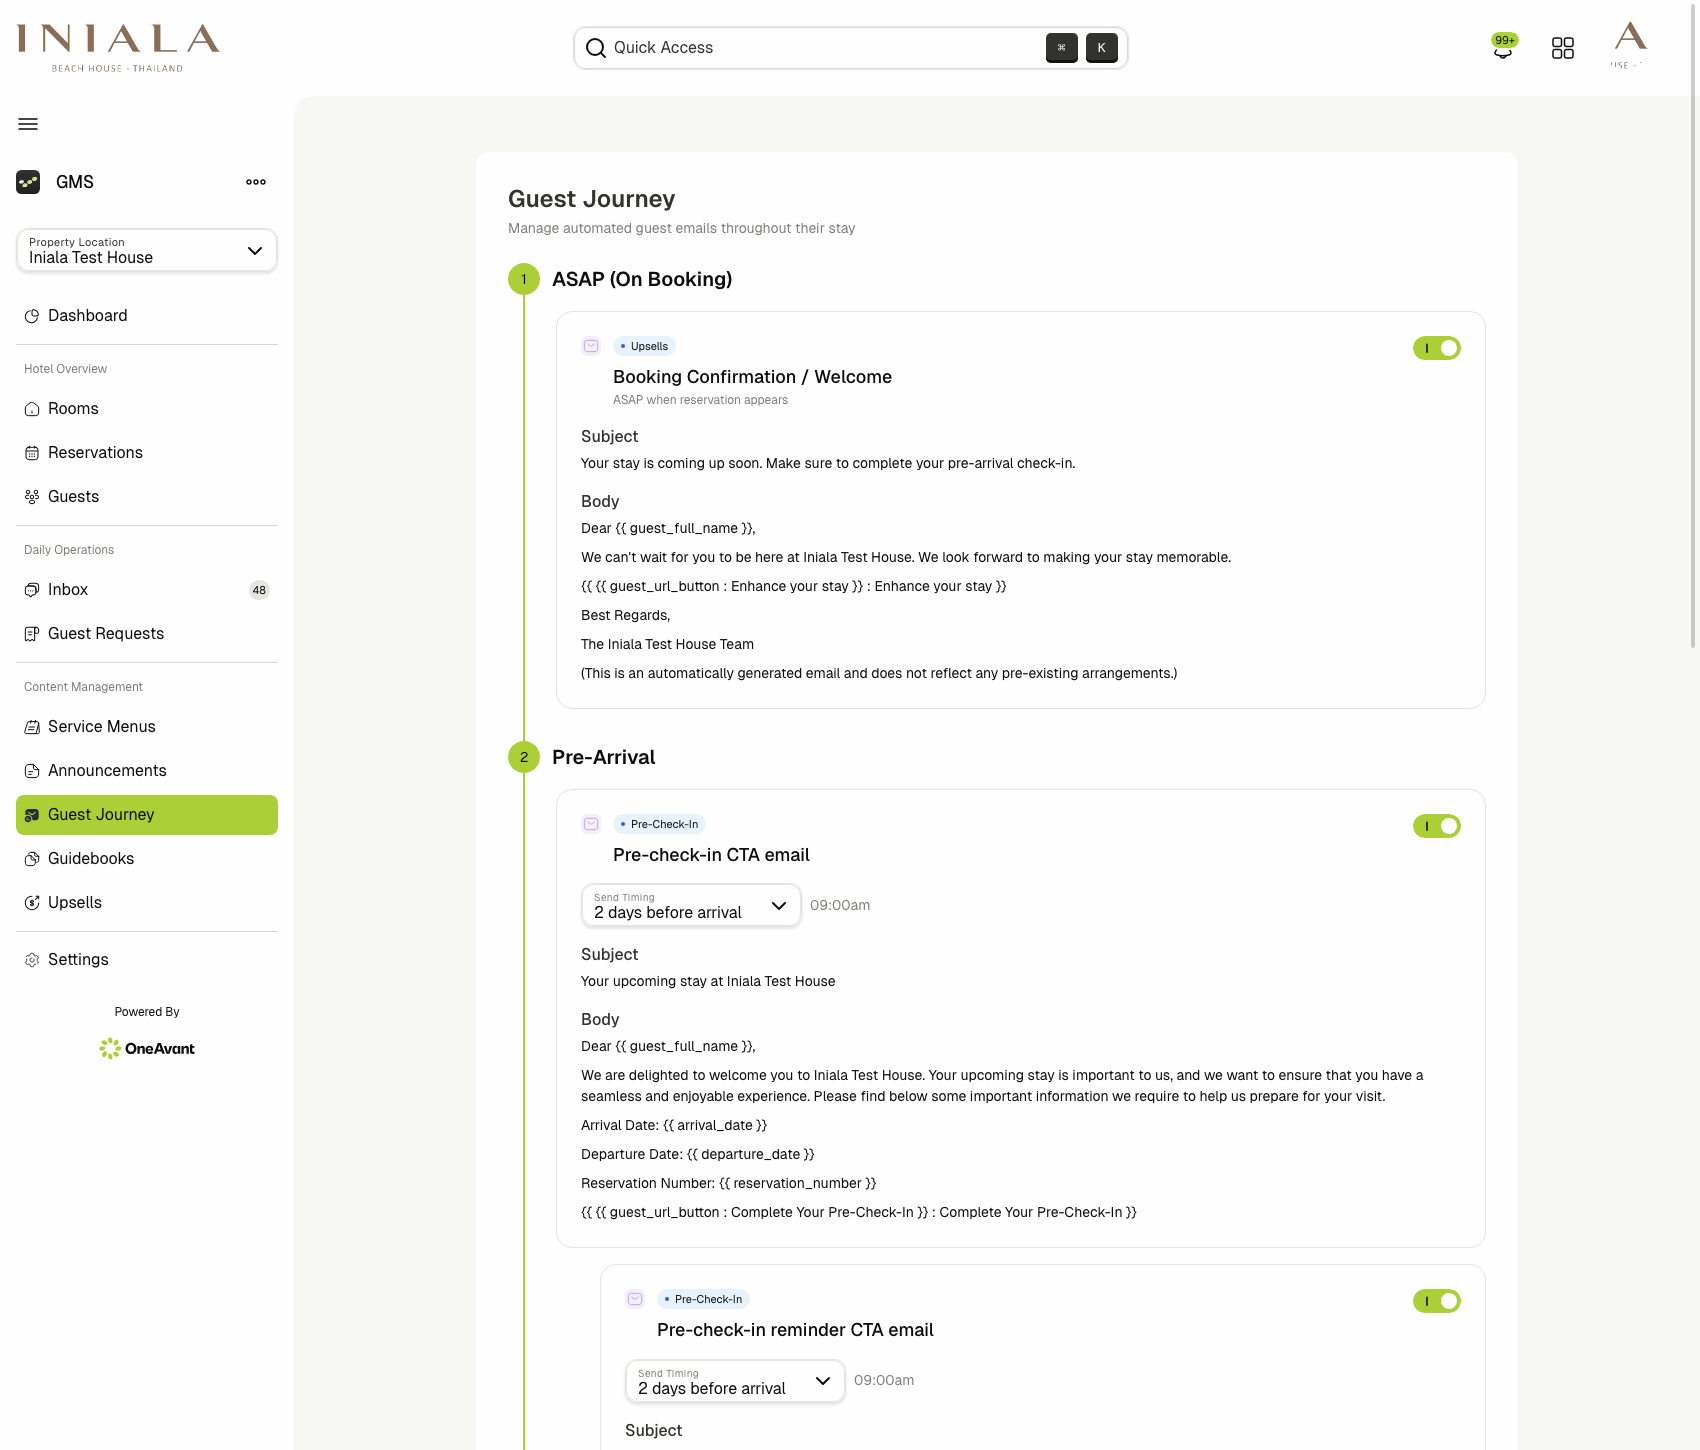Open the notifications bell showing 99+

pyautogui.click(x=1504, y=48)
